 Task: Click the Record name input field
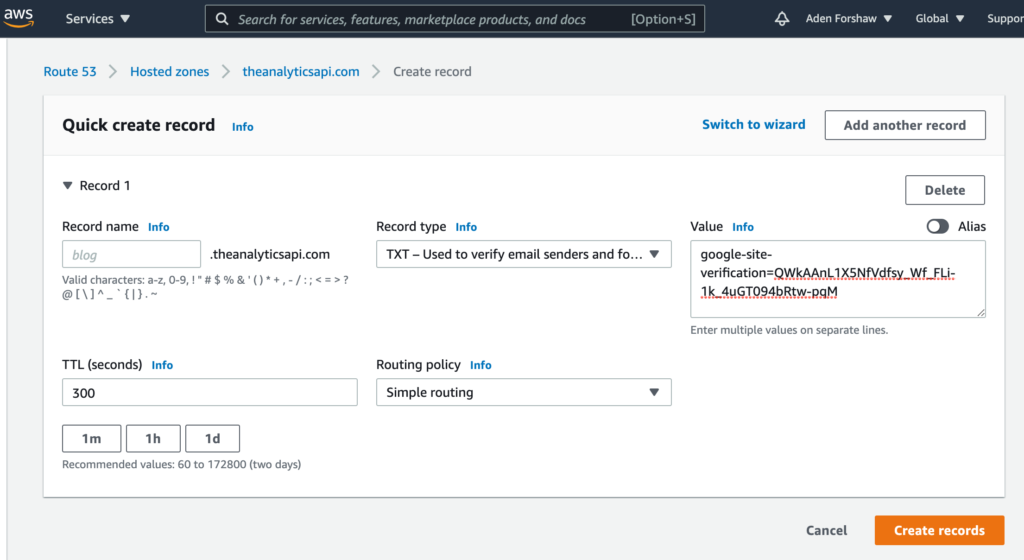131,254
